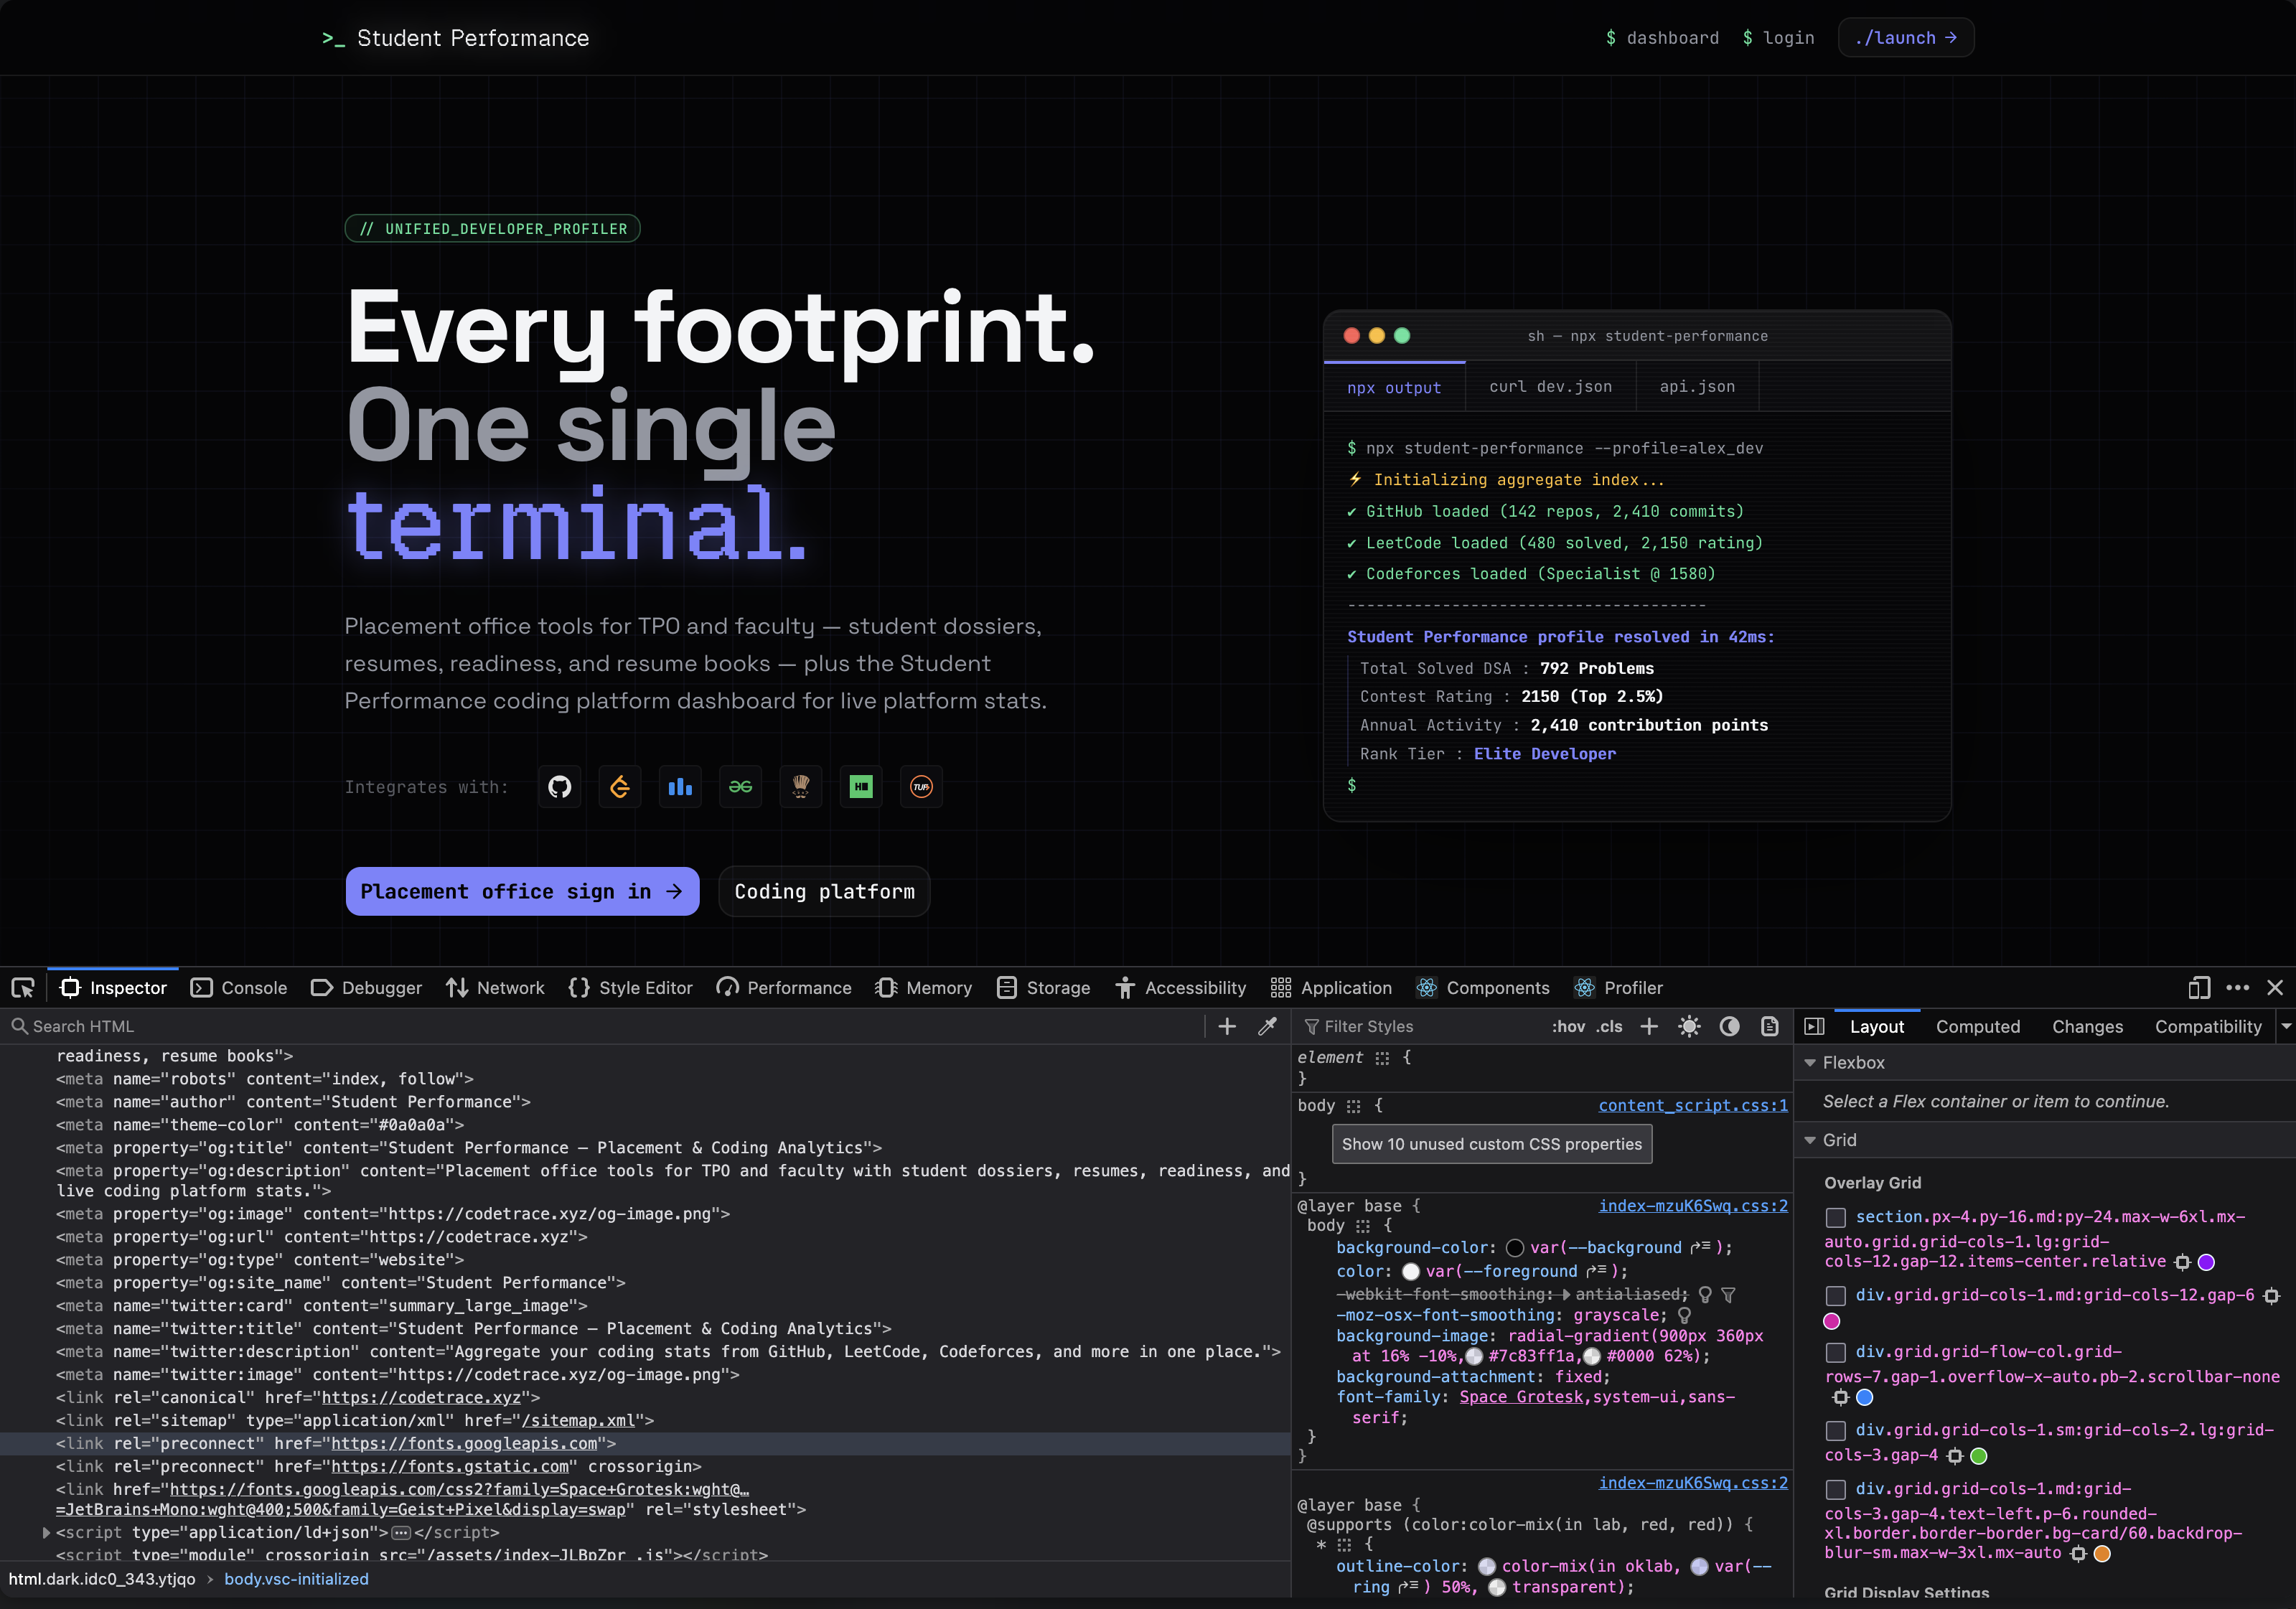Select the curl dev.json terminal tab
The height and width of the screenshot is (1609, 2296).
1550,386
